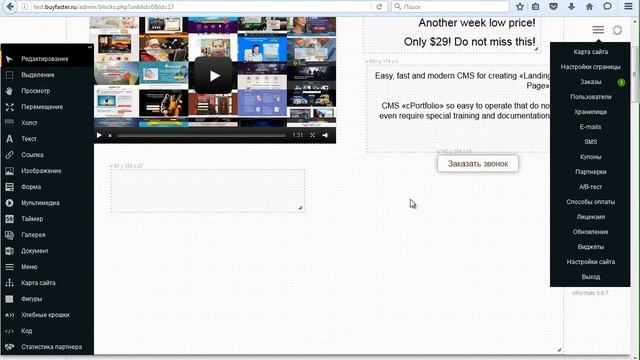640x360 pixels.
Task: Choose the Ссылка link tool icon
Action: 9,155
